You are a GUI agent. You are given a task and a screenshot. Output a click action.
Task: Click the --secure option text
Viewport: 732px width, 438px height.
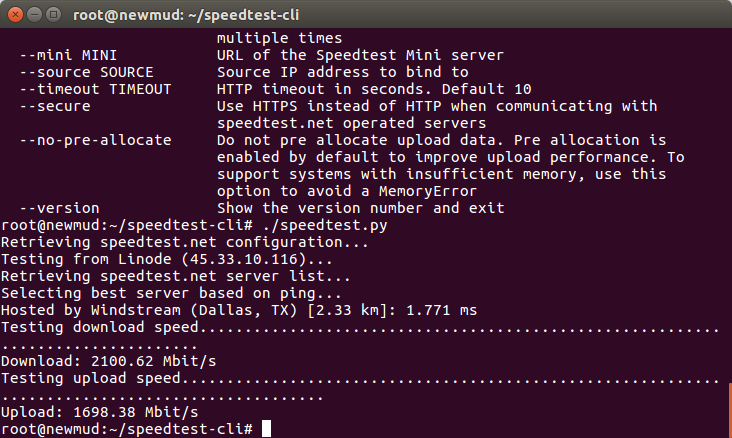[55, 106]
